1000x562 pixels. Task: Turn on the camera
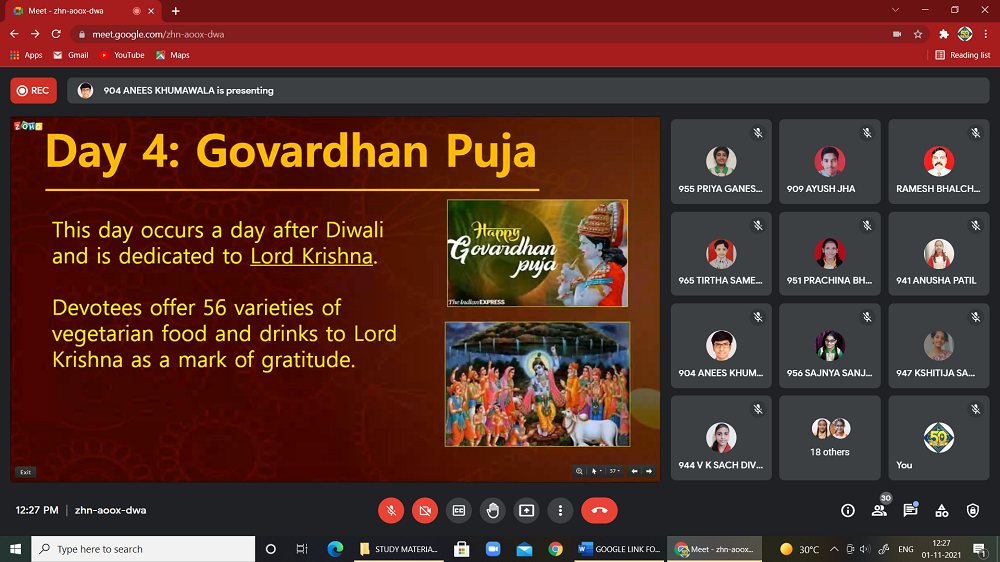pos(425,510)
